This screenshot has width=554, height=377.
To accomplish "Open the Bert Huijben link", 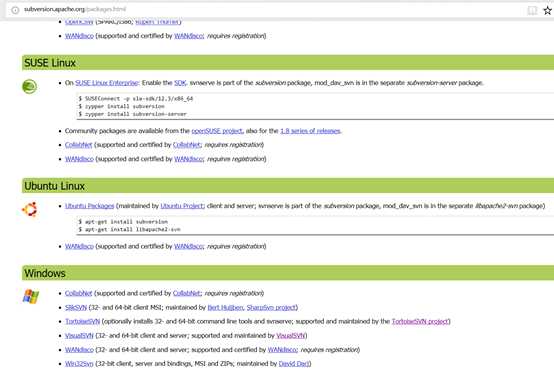I will [x=225, y=307].
